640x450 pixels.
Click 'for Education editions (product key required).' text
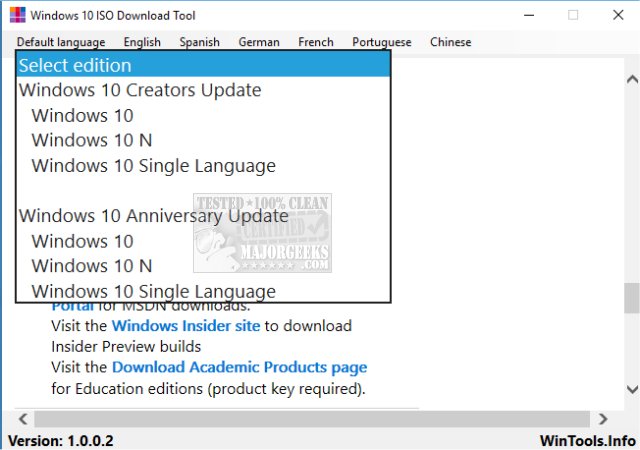point(208,389)
